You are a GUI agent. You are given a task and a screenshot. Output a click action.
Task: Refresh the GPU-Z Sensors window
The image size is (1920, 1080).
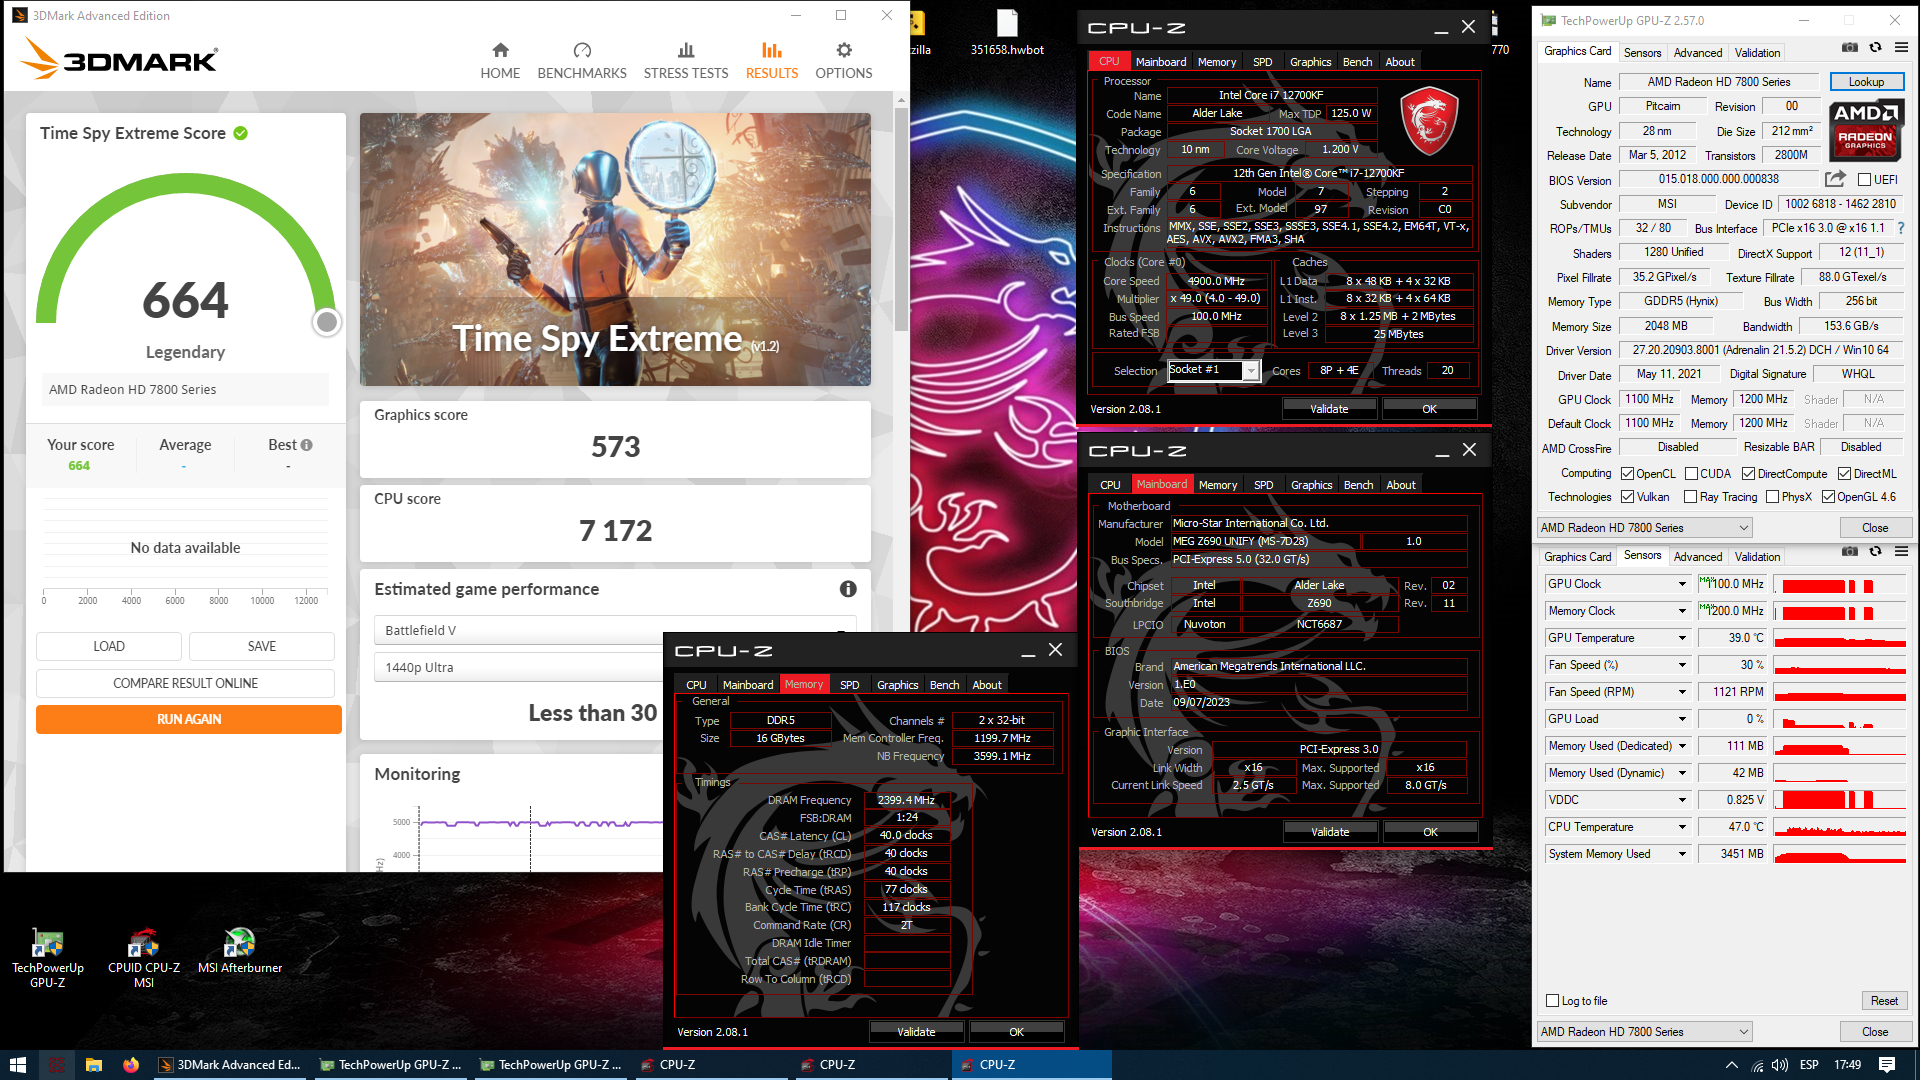click(1876, 551)
